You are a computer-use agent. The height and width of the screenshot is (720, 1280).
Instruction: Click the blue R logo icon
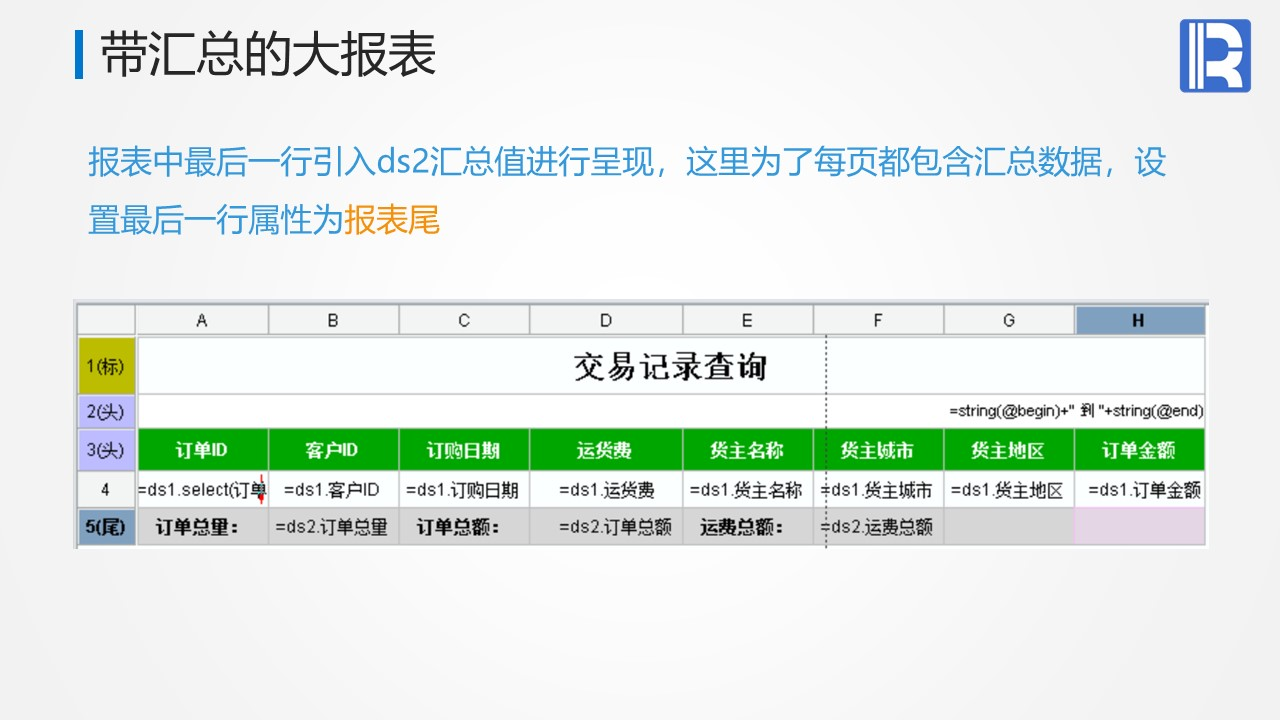(1215, 56)
